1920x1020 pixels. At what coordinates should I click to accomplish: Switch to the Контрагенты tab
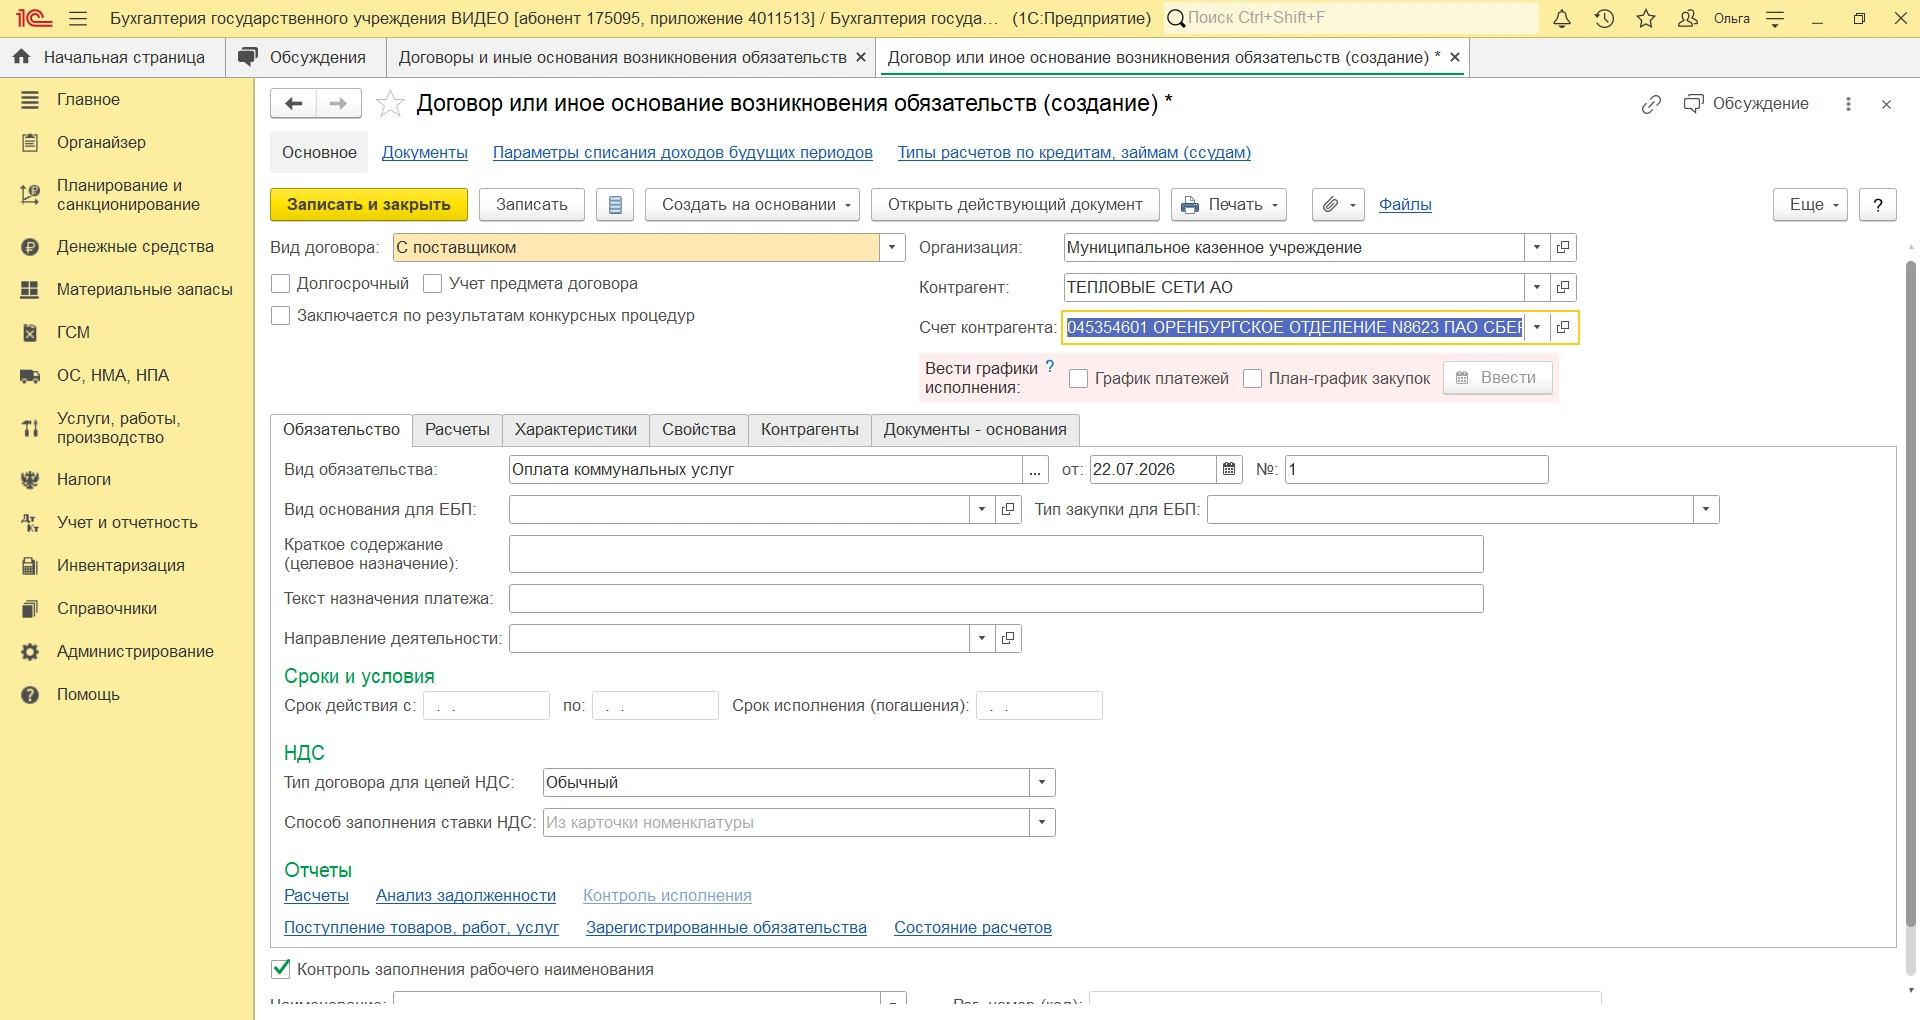coord(810,429)
